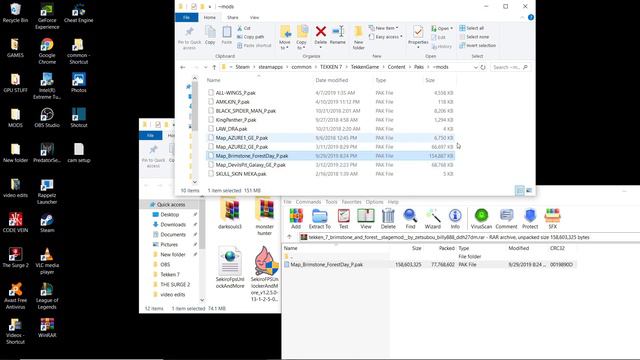
Task: Click Copy path in the Clipboard group
Action: pos(250,37)
